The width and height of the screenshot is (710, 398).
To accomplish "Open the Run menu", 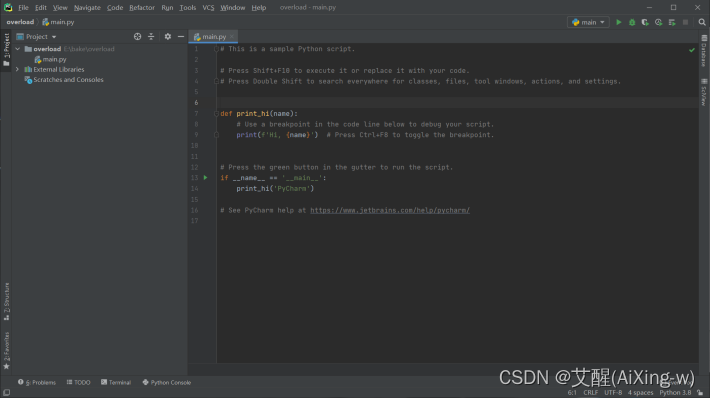I will [x=167, y=8].
